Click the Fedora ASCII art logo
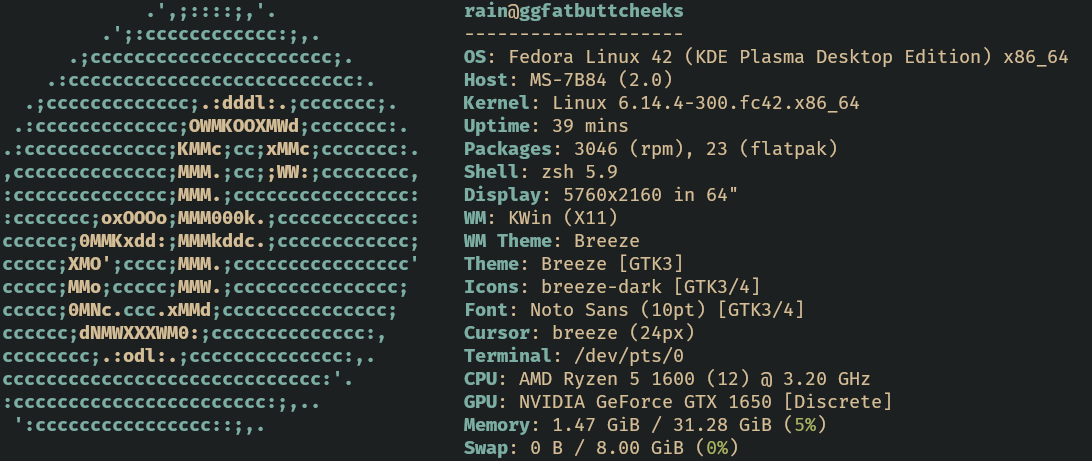1092x461 pixels. click(210, 218)
